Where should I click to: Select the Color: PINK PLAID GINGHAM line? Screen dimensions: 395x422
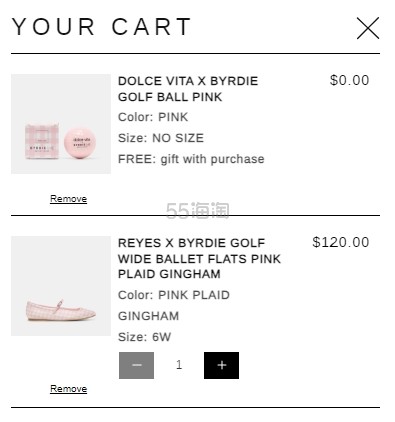coord(174,305)
